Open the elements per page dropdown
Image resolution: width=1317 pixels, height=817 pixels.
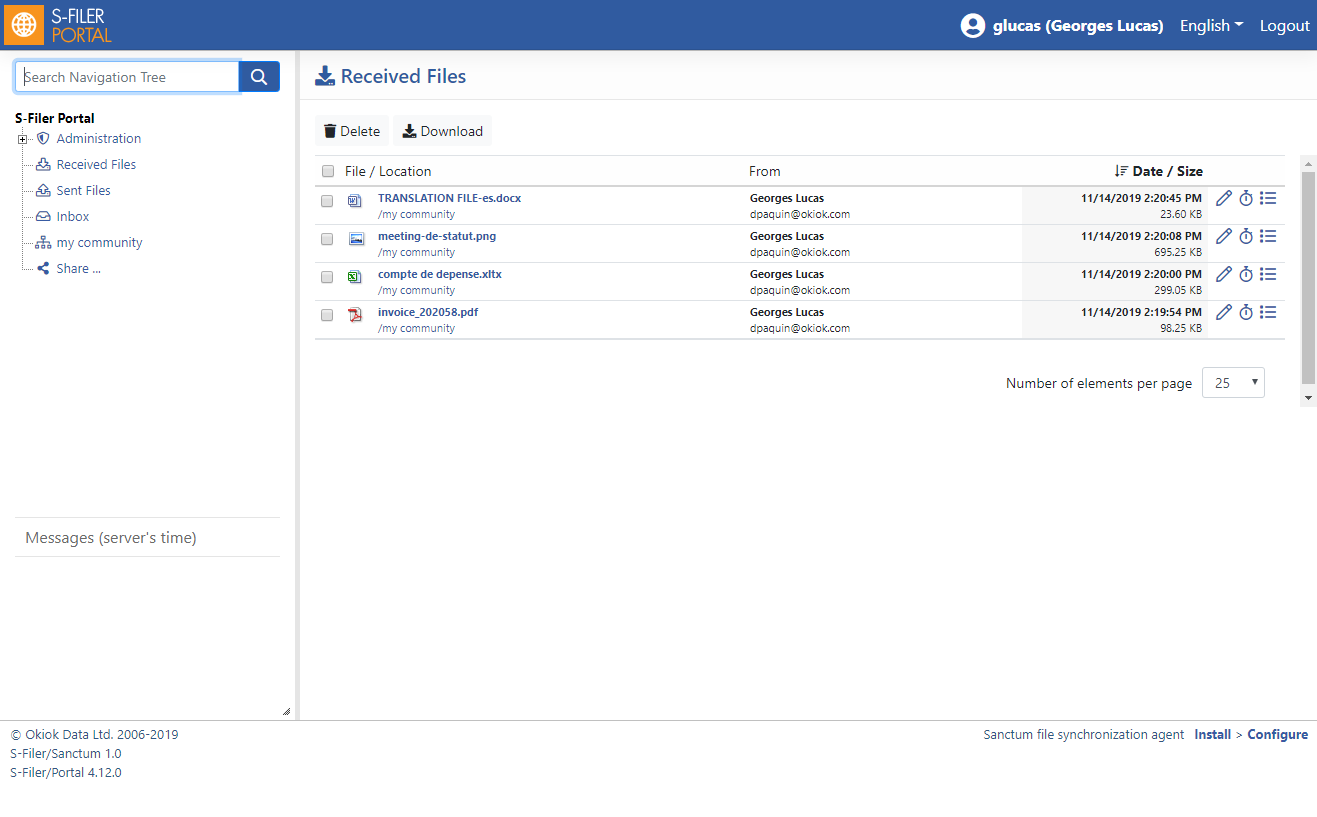[x=1234, y=383]
